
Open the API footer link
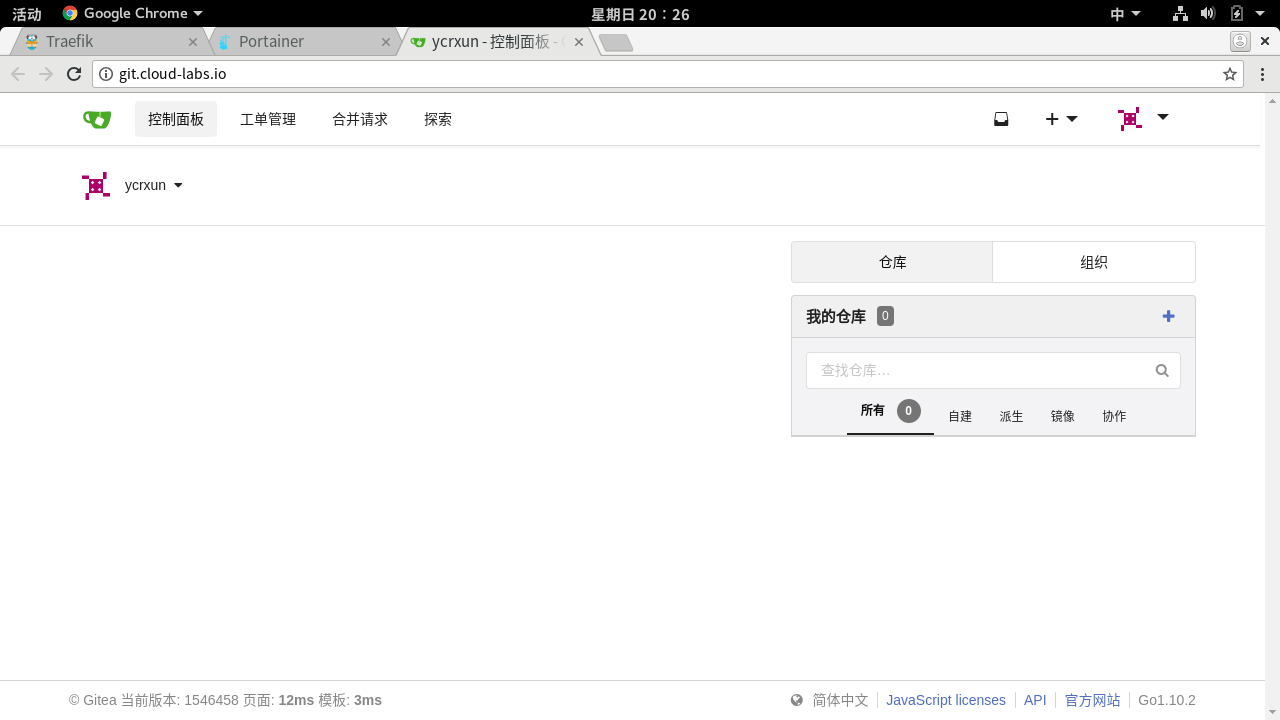(1035, 700)
